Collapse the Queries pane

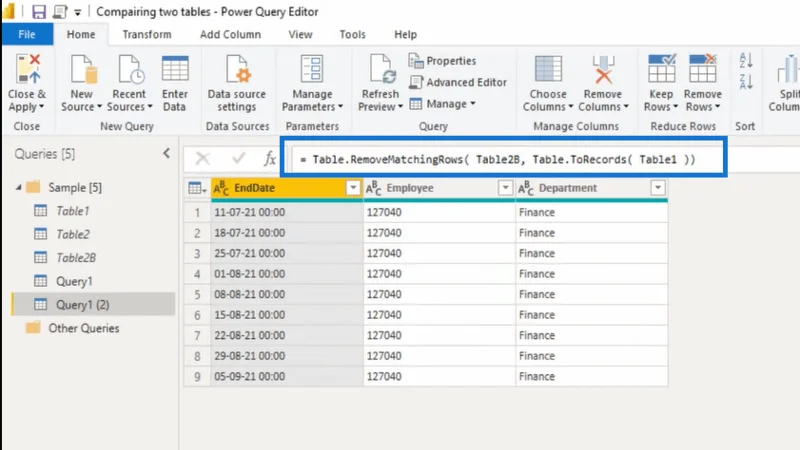[x=166, y=154]
